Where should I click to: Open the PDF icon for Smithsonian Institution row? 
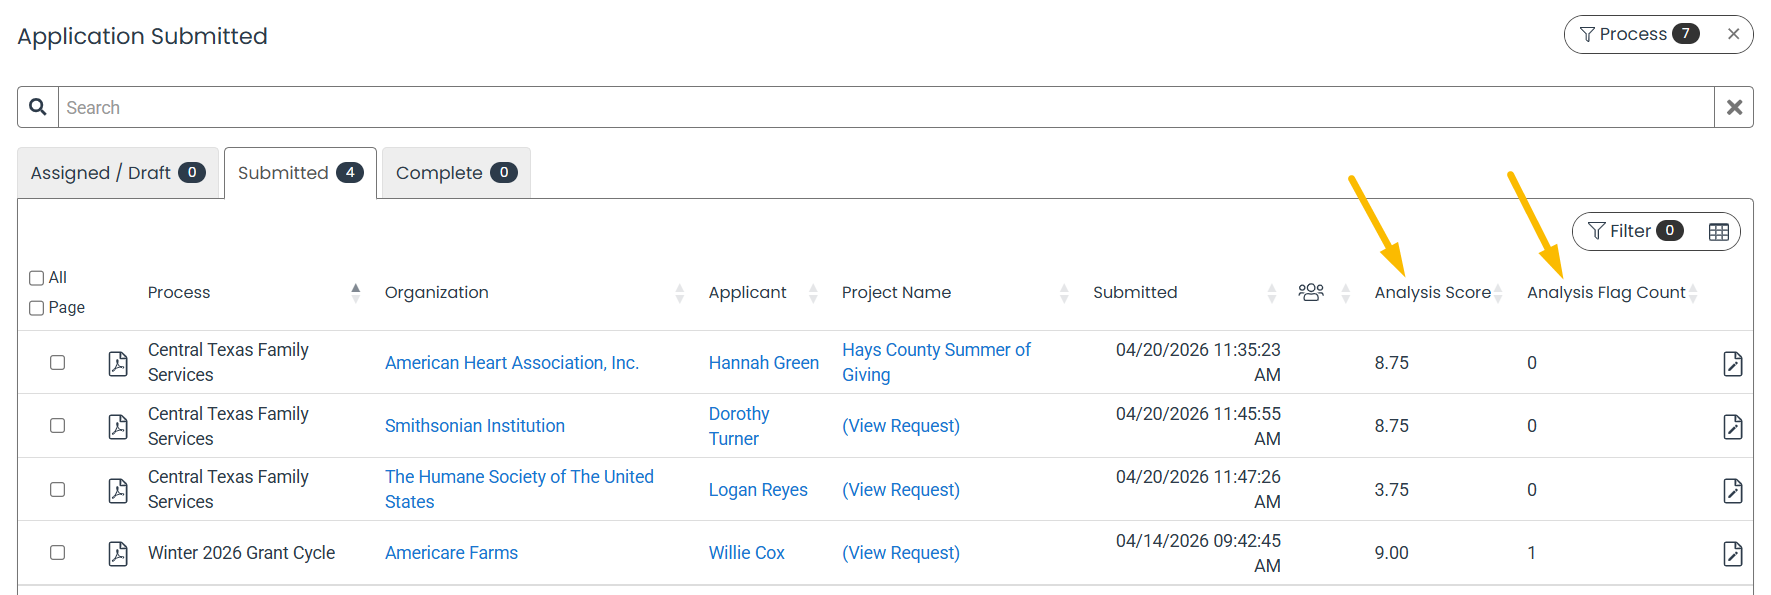click(x=118, y=427)
